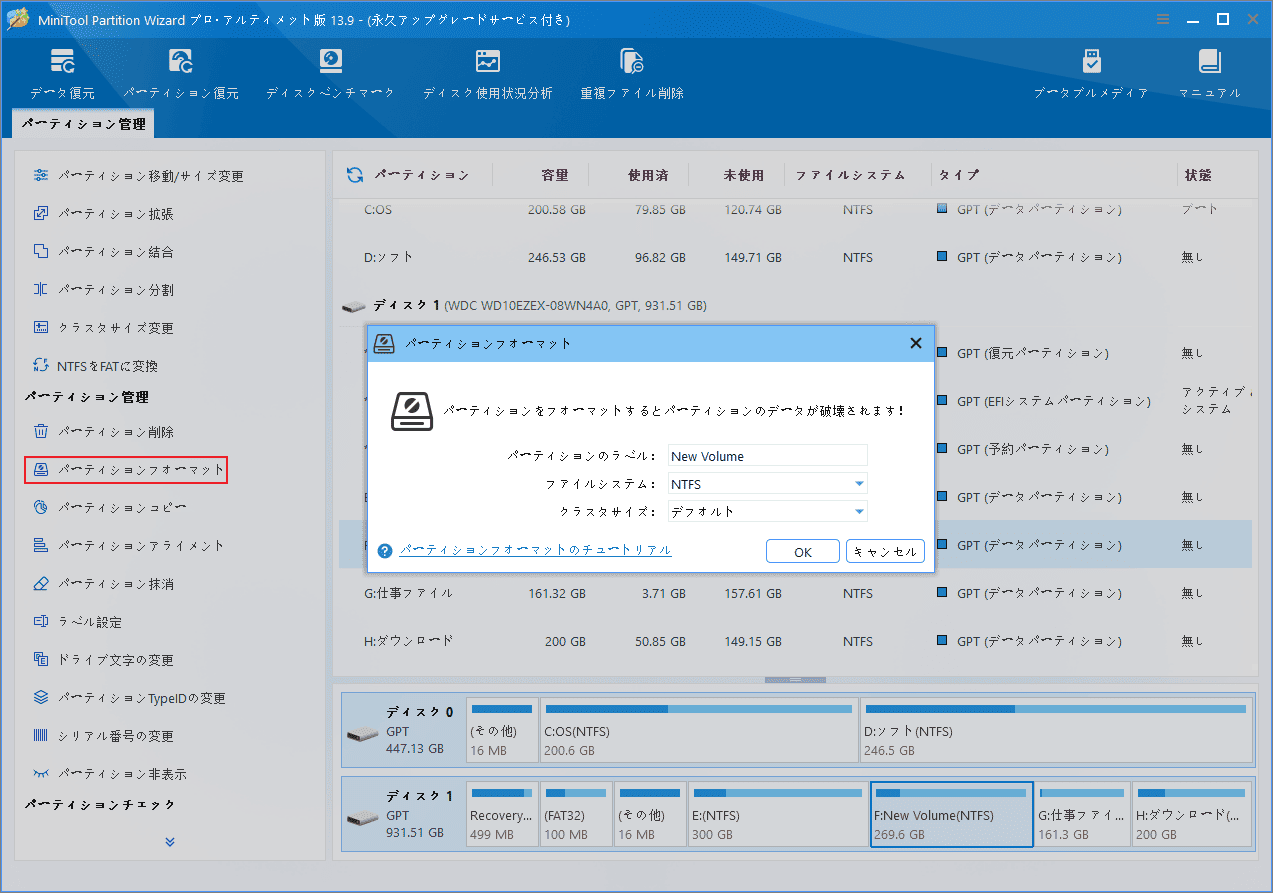Screen dimensions: 1273x893
Task: Click ディスク 1 in disk map
Action: coord(403,814)
